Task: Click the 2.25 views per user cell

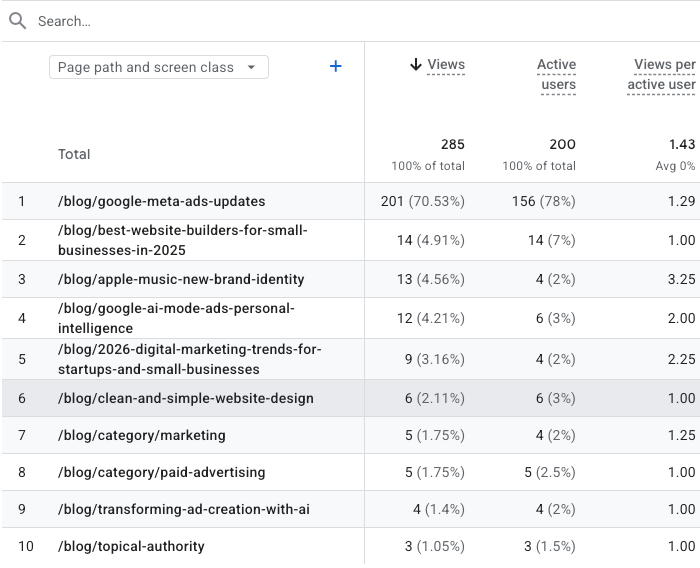Action: pos(682,359)
